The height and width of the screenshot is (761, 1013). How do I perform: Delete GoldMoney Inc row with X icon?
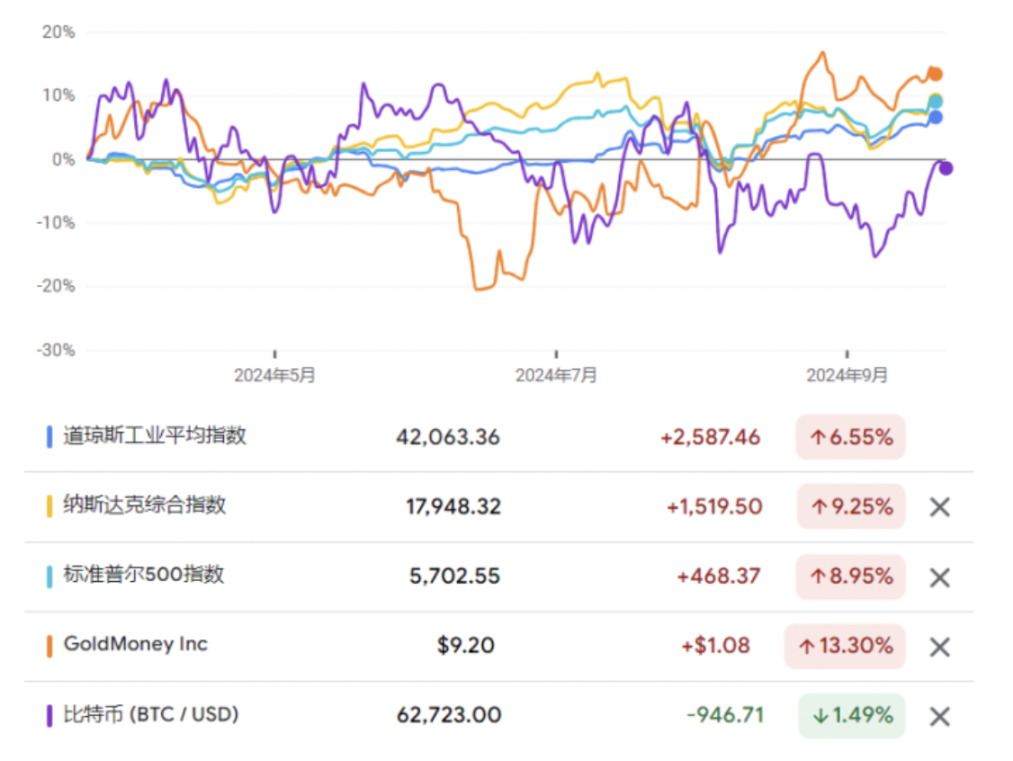pyautogui.click(x=939, y=647)
